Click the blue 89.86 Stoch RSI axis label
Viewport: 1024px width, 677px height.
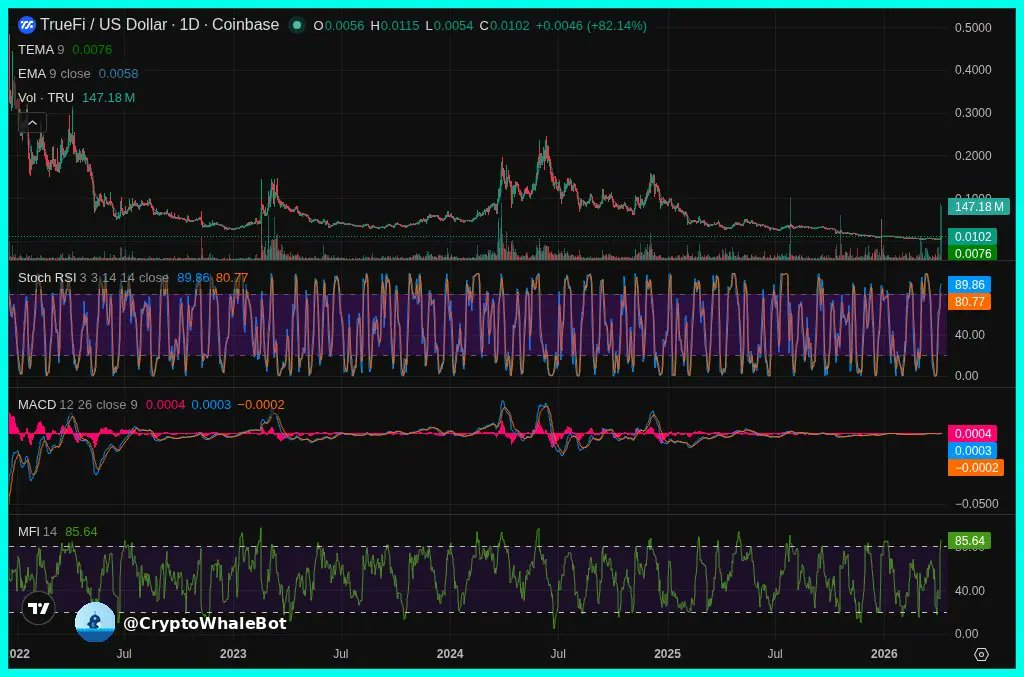[970, 285]
